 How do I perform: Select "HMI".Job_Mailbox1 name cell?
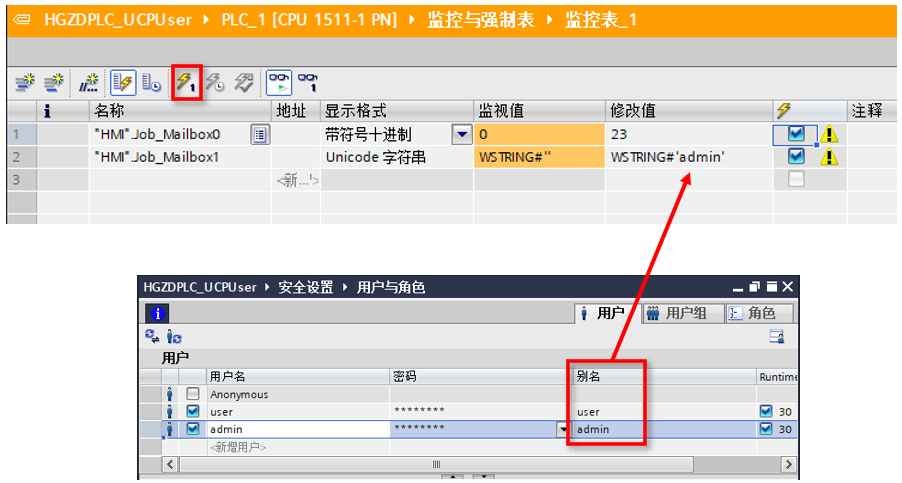[x=179, y=157]
